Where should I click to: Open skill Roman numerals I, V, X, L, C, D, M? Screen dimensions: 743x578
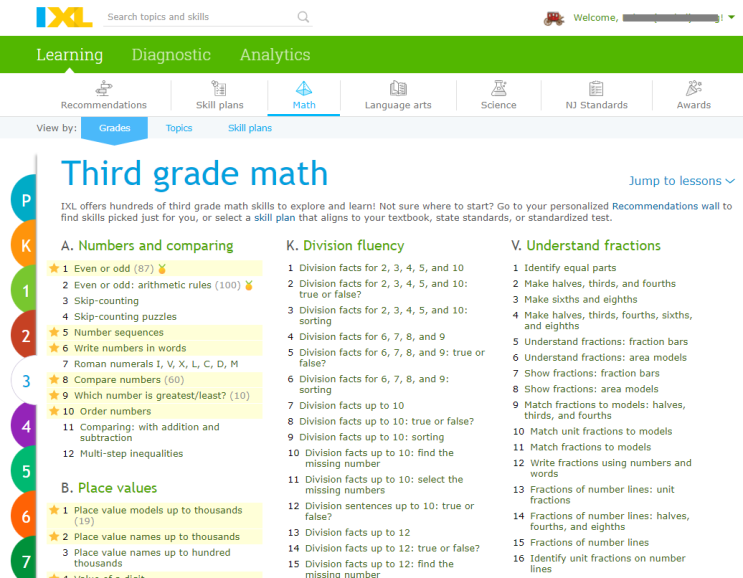(x=156, y=364)
